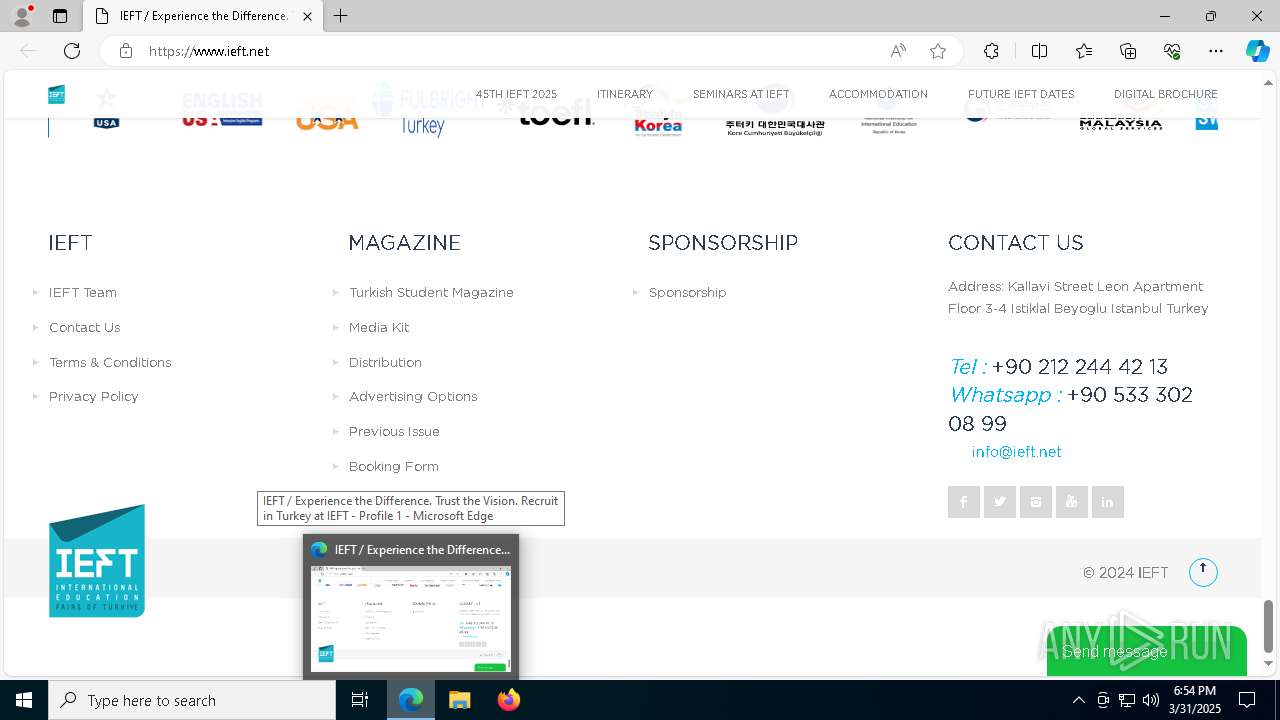The width and height of the screenshot is (1280, 720).
Task: Click the Send message chat button
Action: pos(1147,651)
